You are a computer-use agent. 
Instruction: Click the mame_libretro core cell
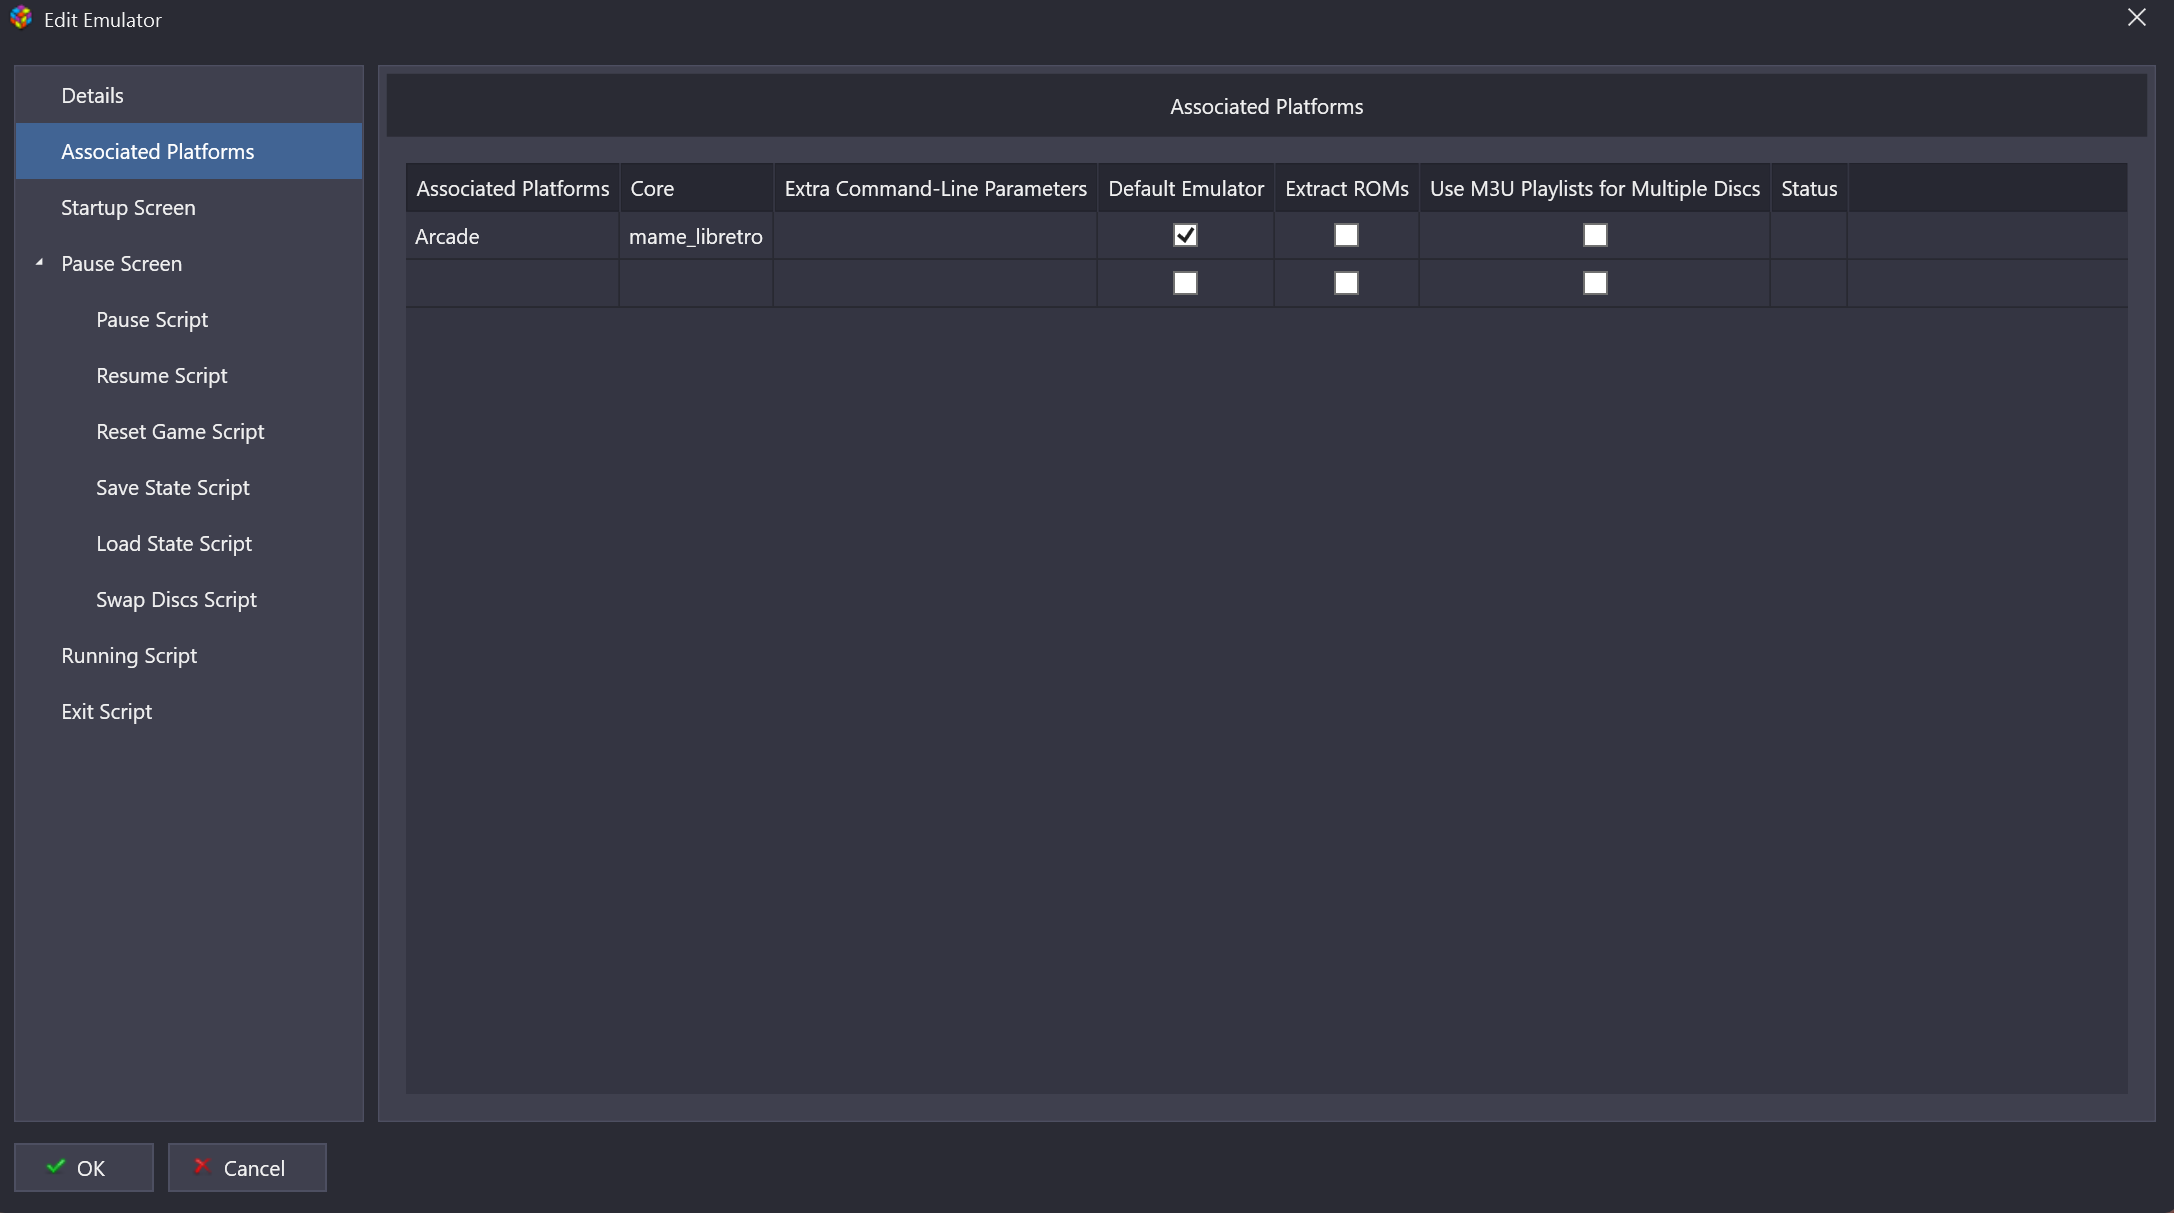695,237
